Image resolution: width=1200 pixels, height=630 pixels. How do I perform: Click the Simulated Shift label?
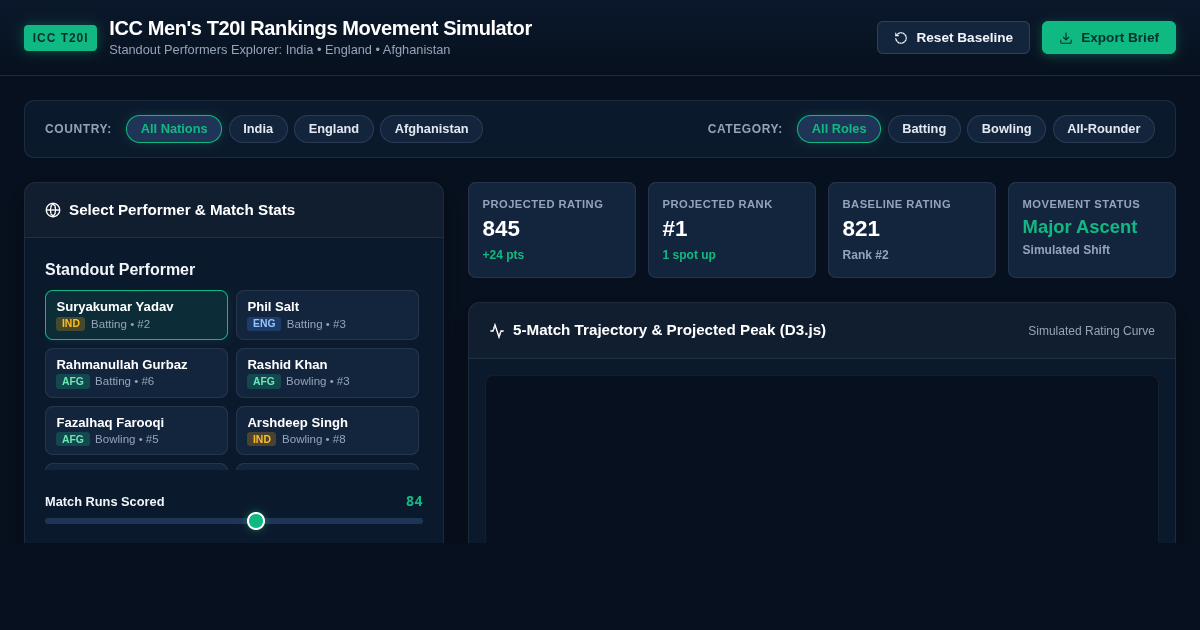(1066, 250)
